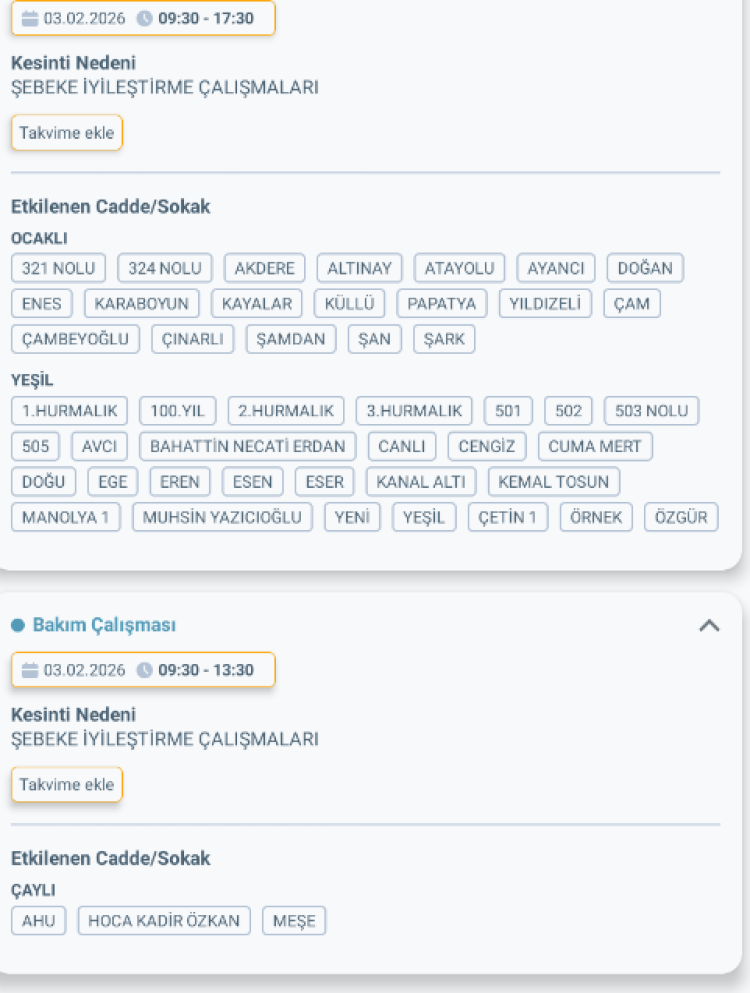Select the KARABOYUN street tag
This screenshot has height=993, width=750.
coord(141,303)
